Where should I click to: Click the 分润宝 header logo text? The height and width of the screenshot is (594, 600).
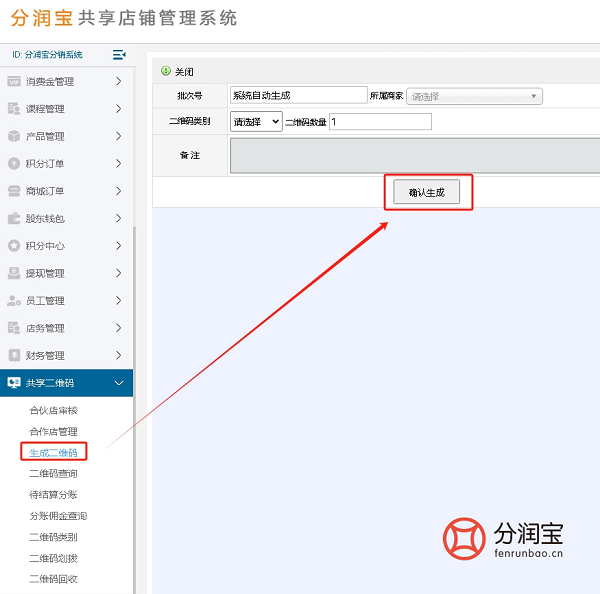[x=42, y=18]
